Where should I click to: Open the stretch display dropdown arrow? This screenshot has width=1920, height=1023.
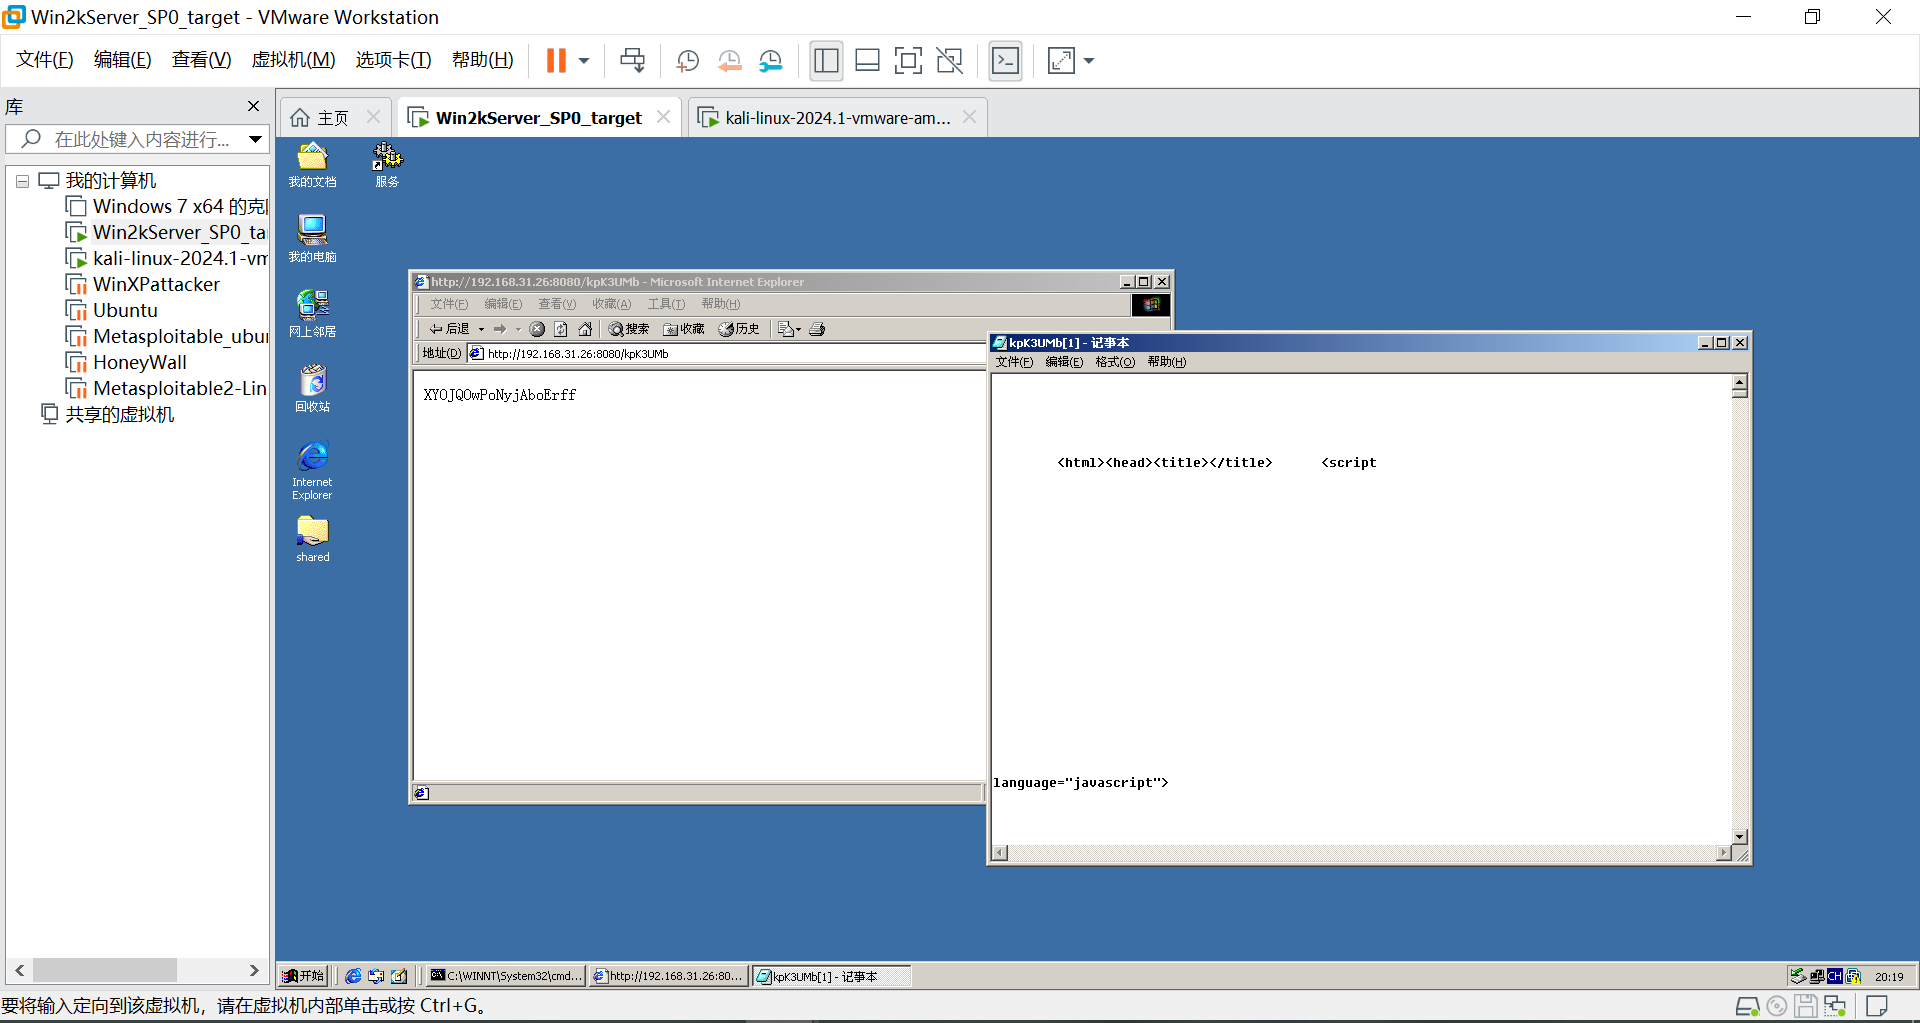click(x=1089, y=61)
